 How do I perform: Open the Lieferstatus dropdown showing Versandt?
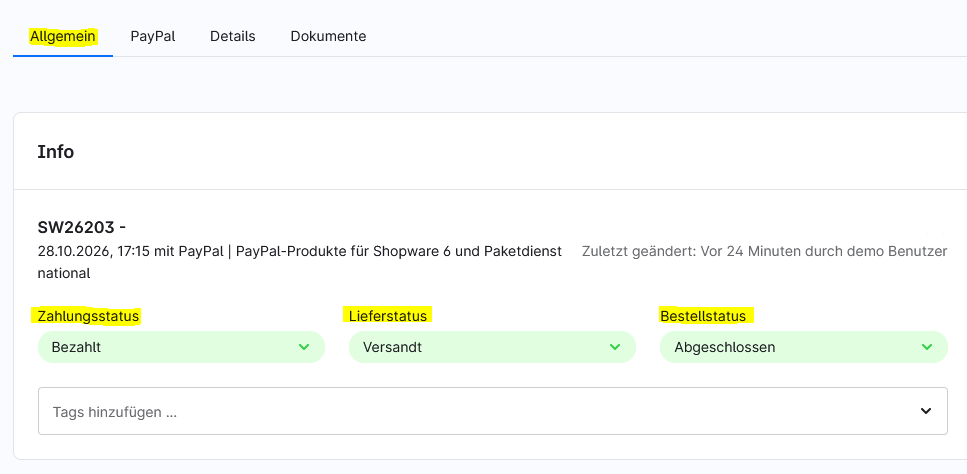tap(492, 347)
